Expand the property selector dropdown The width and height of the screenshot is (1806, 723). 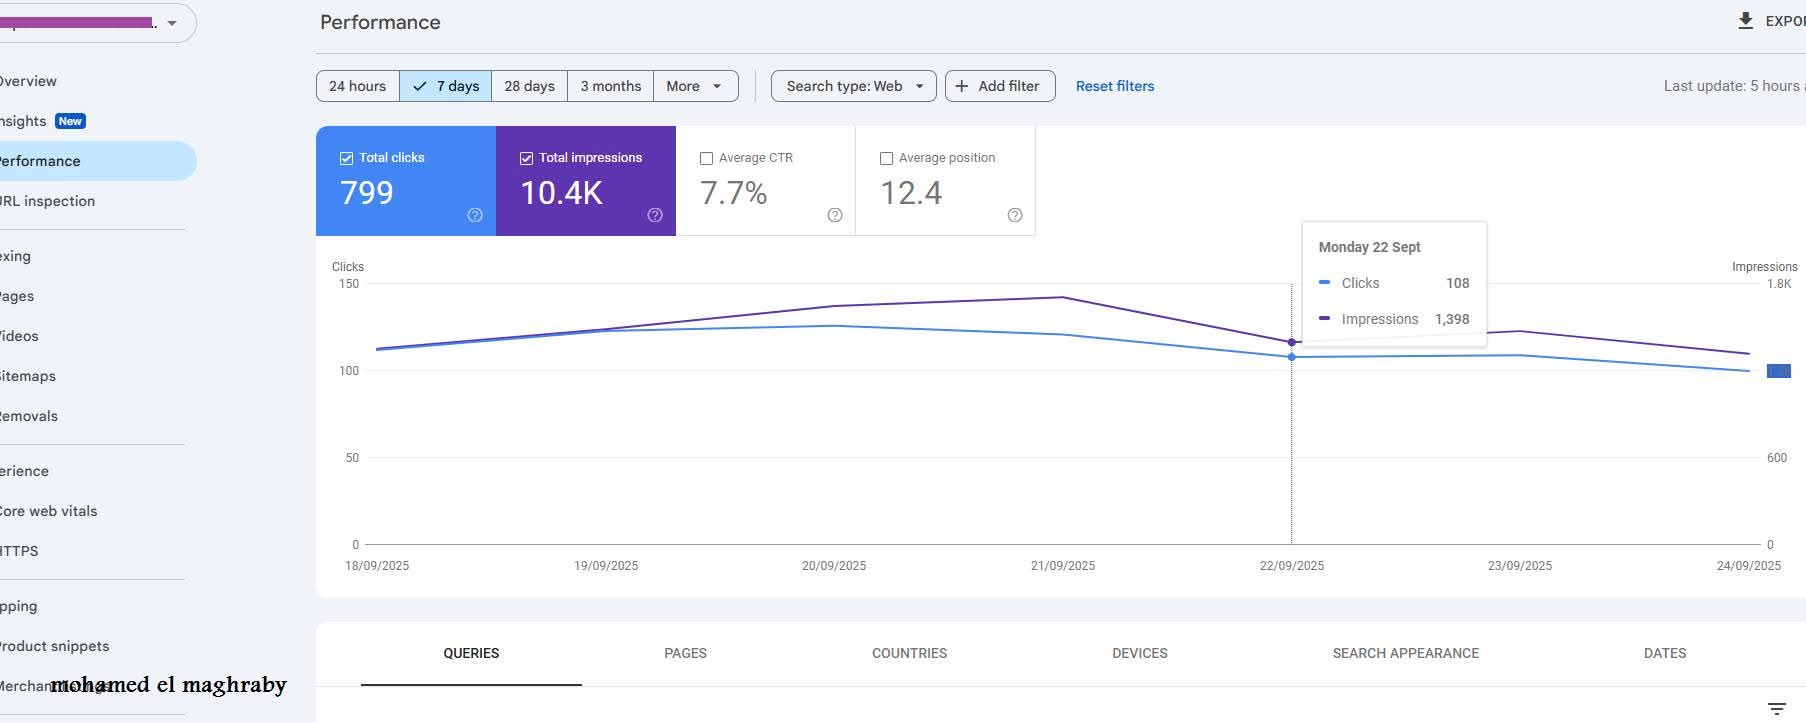point(172,23)
